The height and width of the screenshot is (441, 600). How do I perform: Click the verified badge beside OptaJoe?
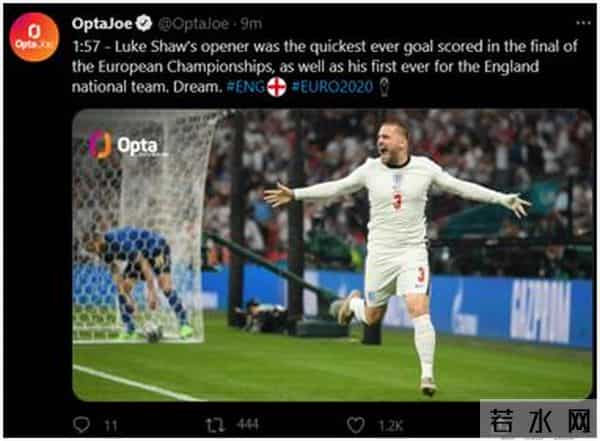pos(145,23)
